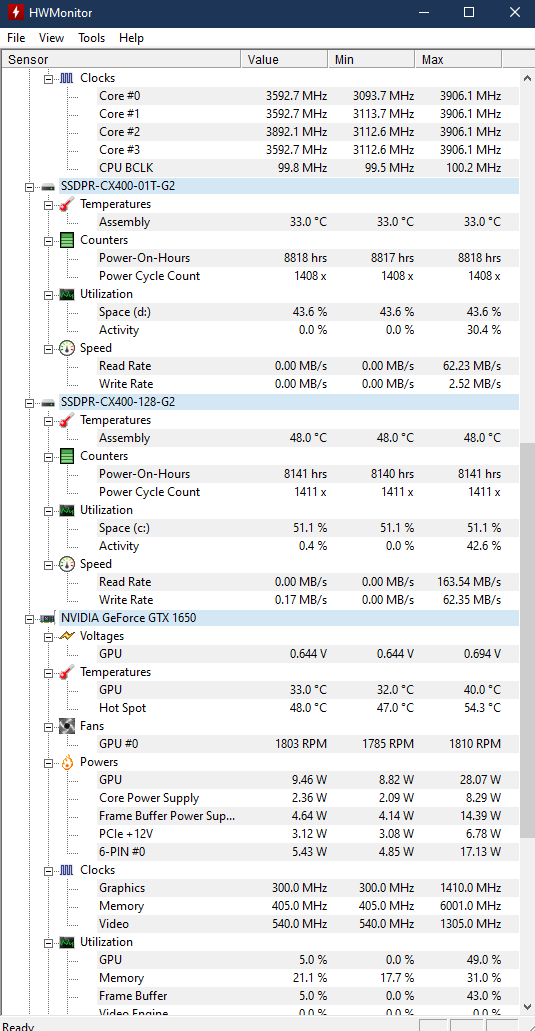Click the Counters icon under 128-G2 drive
535x1031 pixels.
coord(67,456)
